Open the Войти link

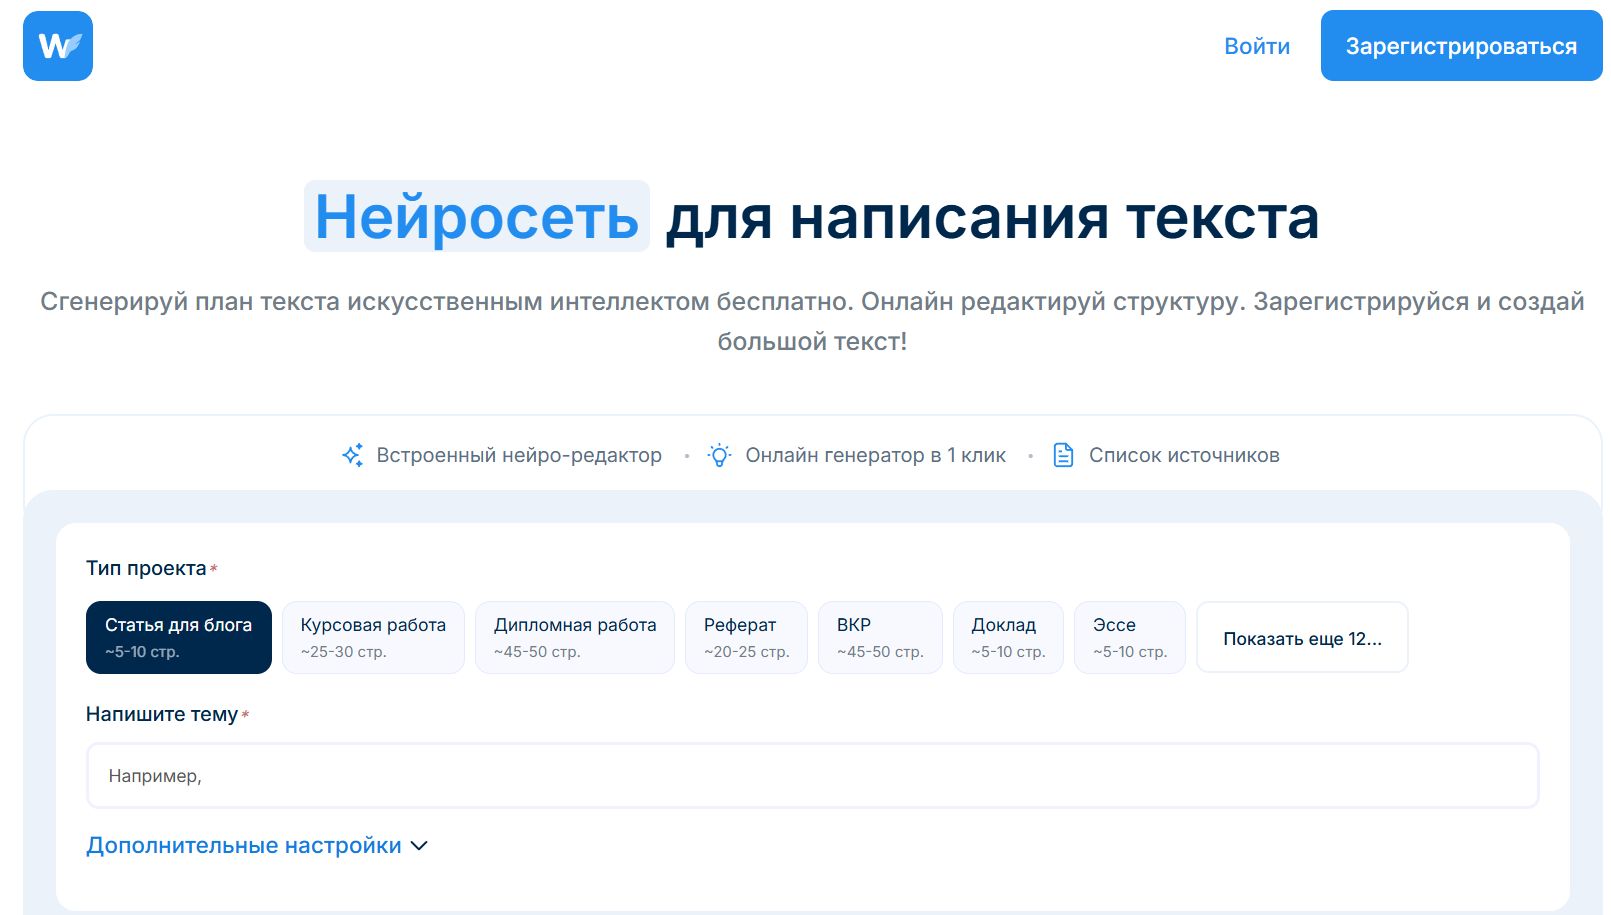click(1257, 46)
